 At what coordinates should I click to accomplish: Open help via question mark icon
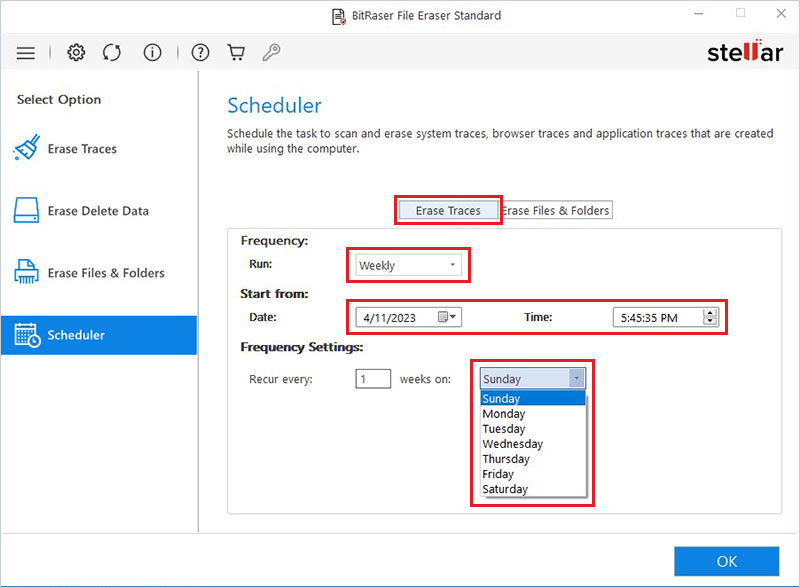point(200,52)
